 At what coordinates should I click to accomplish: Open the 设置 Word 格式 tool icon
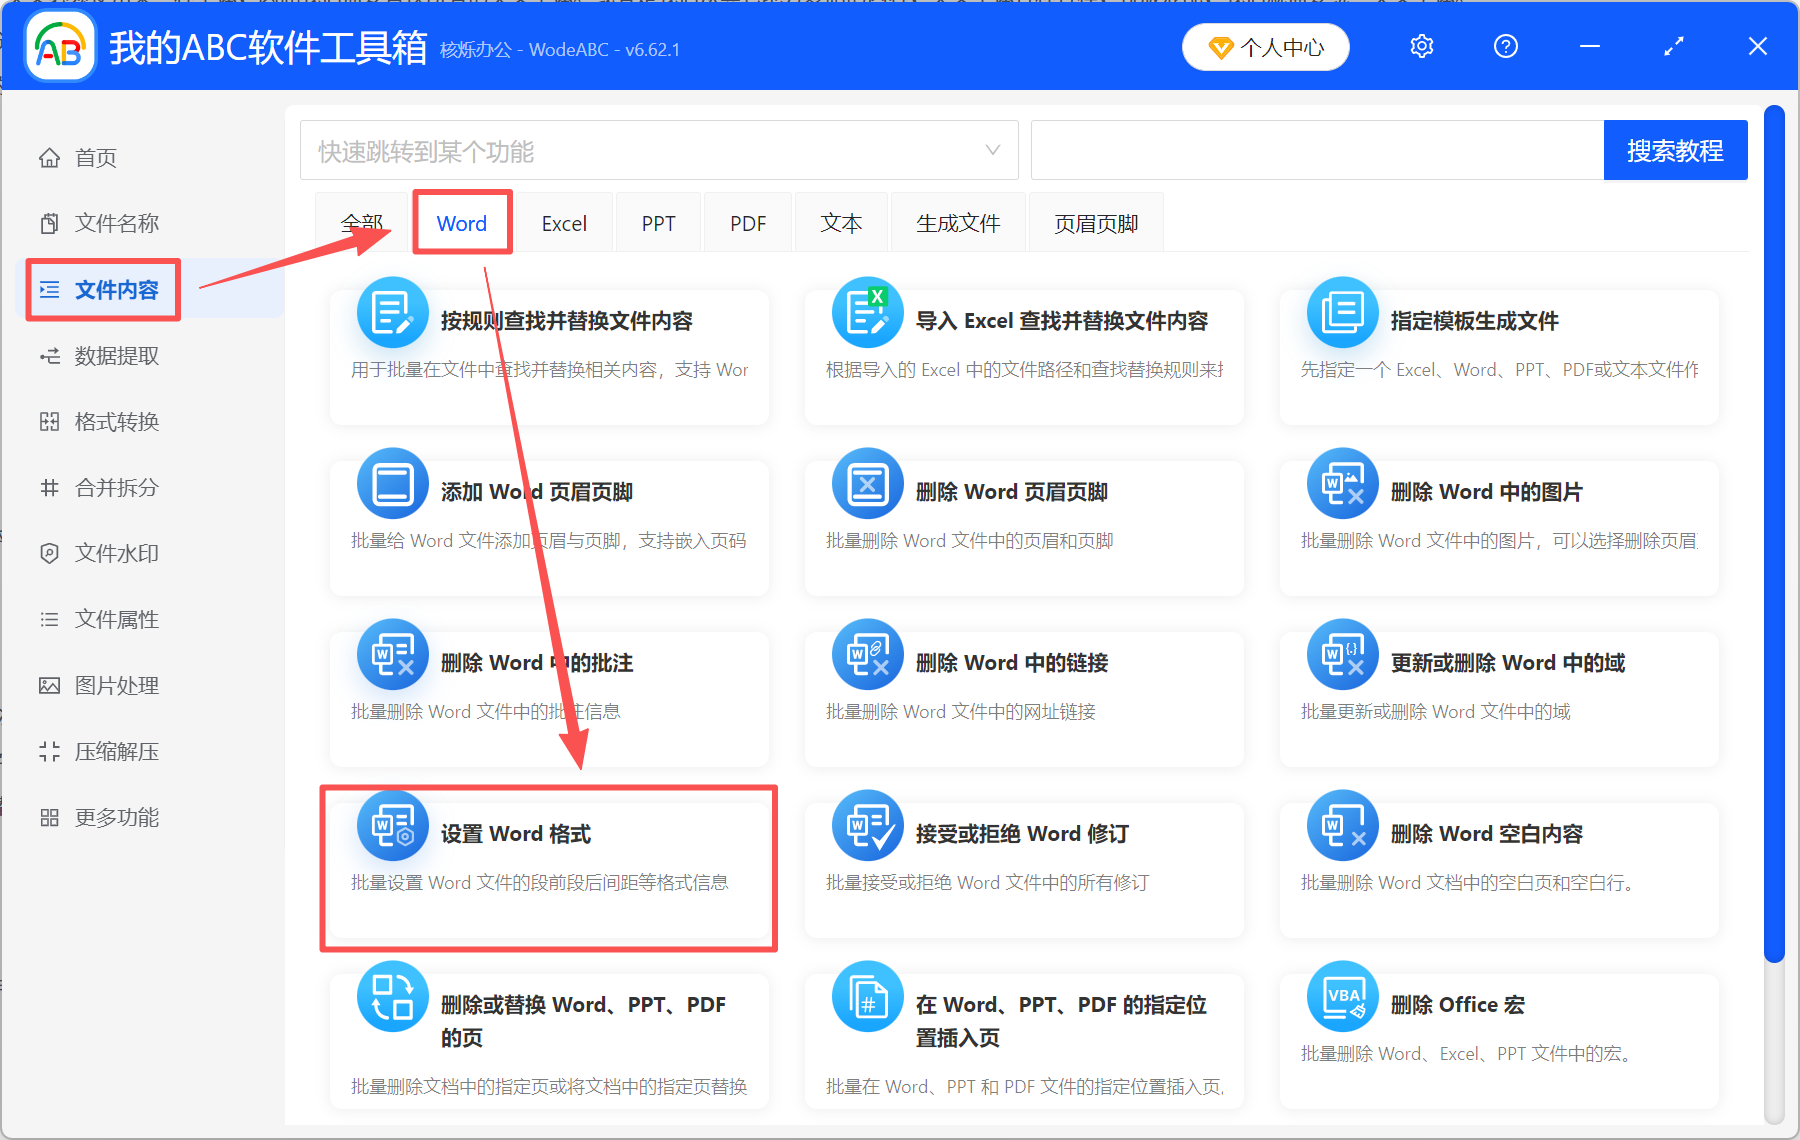point(392,825)
